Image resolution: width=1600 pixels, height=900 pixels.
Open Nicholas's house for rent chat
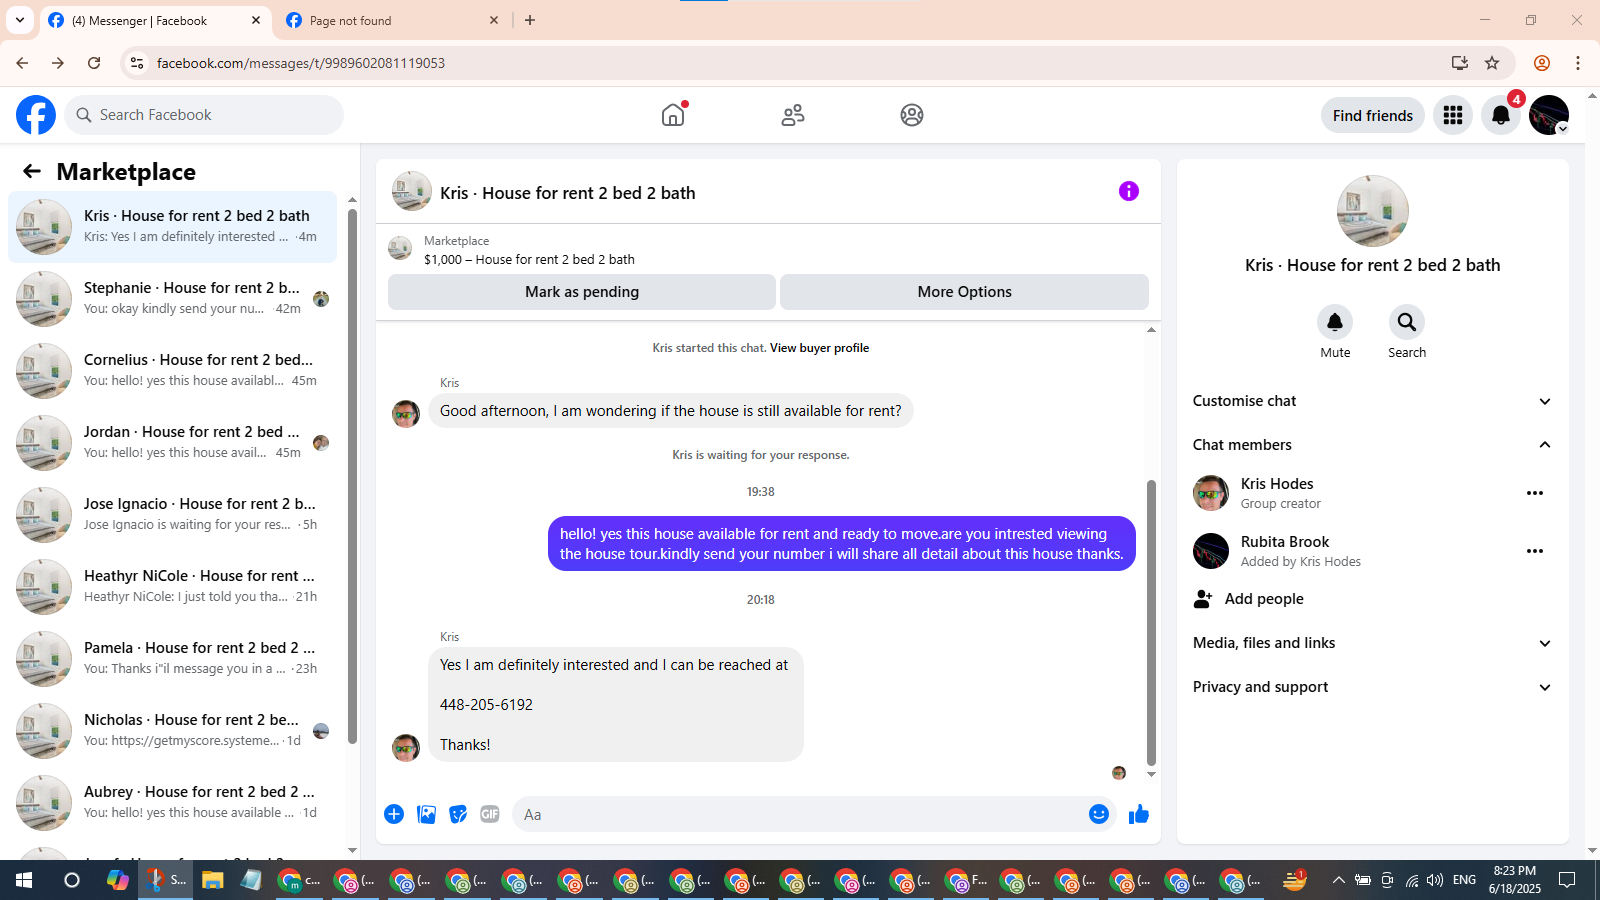click(172, 731)
